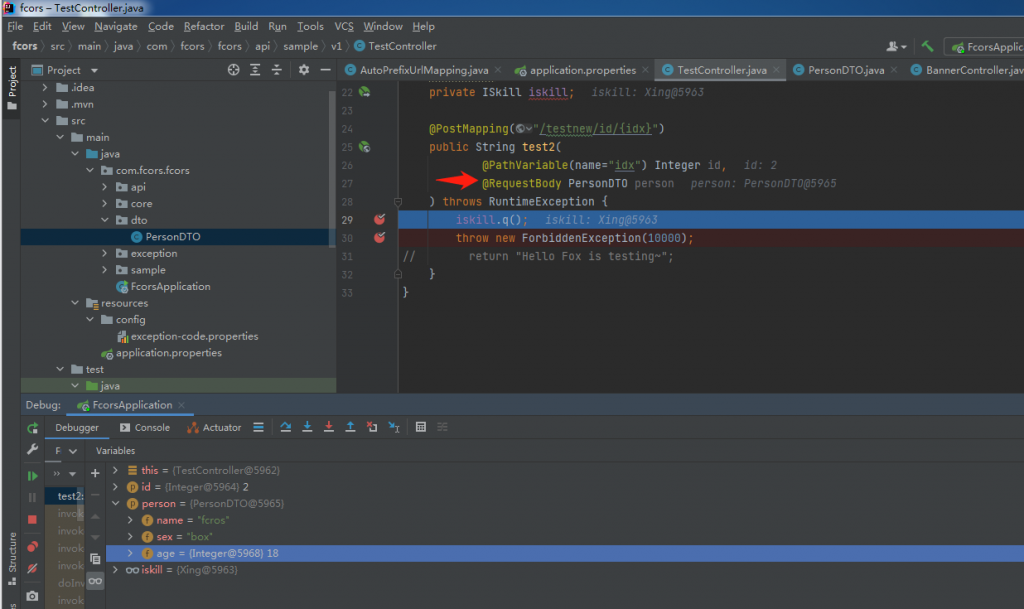This screenshot has width=1024, height=609.
Task: Click Show Execution Point icon
Action: [259, 427]
